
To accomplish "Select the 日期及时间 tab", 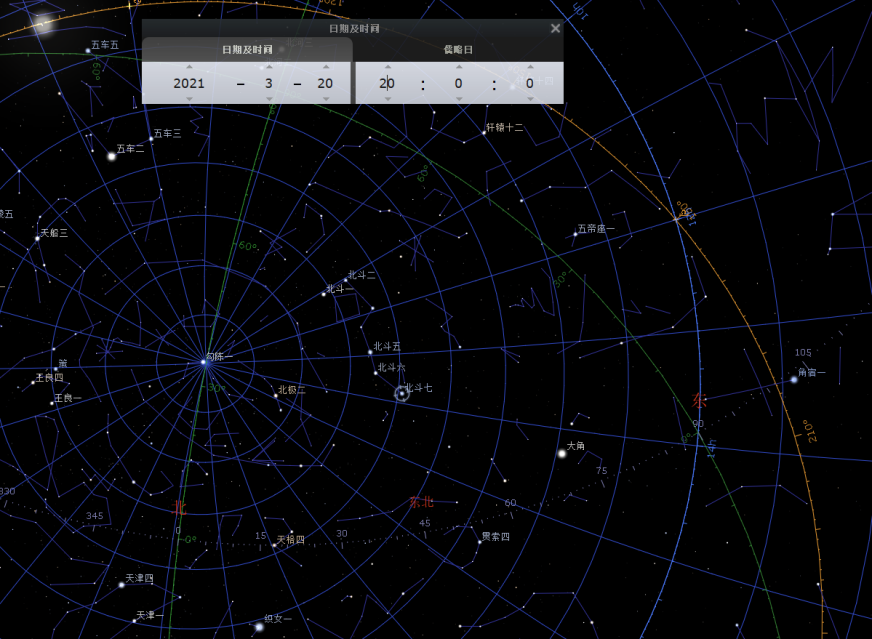I will click(247, 49).
